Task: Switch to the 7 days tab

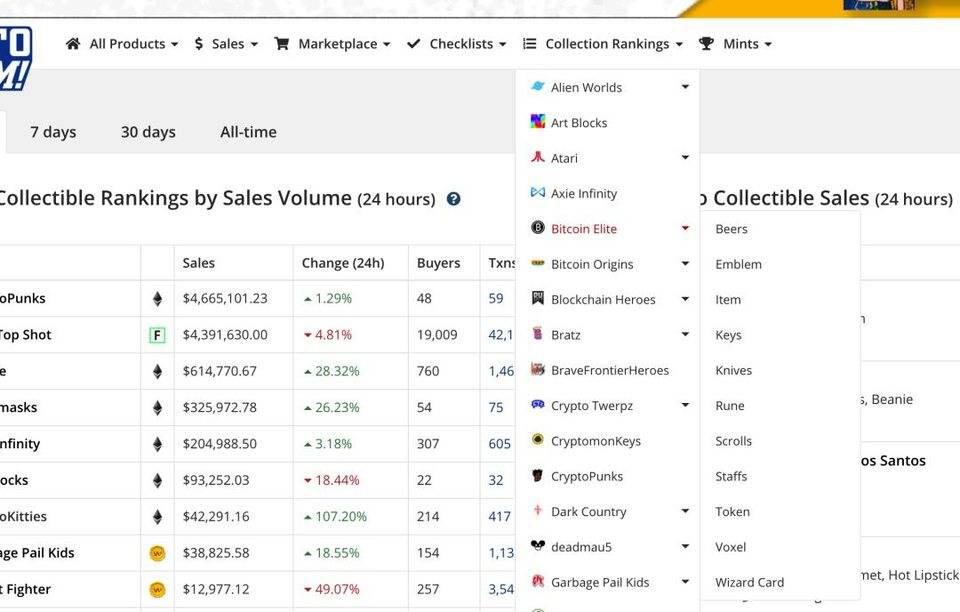Action: tap(53, 132)
